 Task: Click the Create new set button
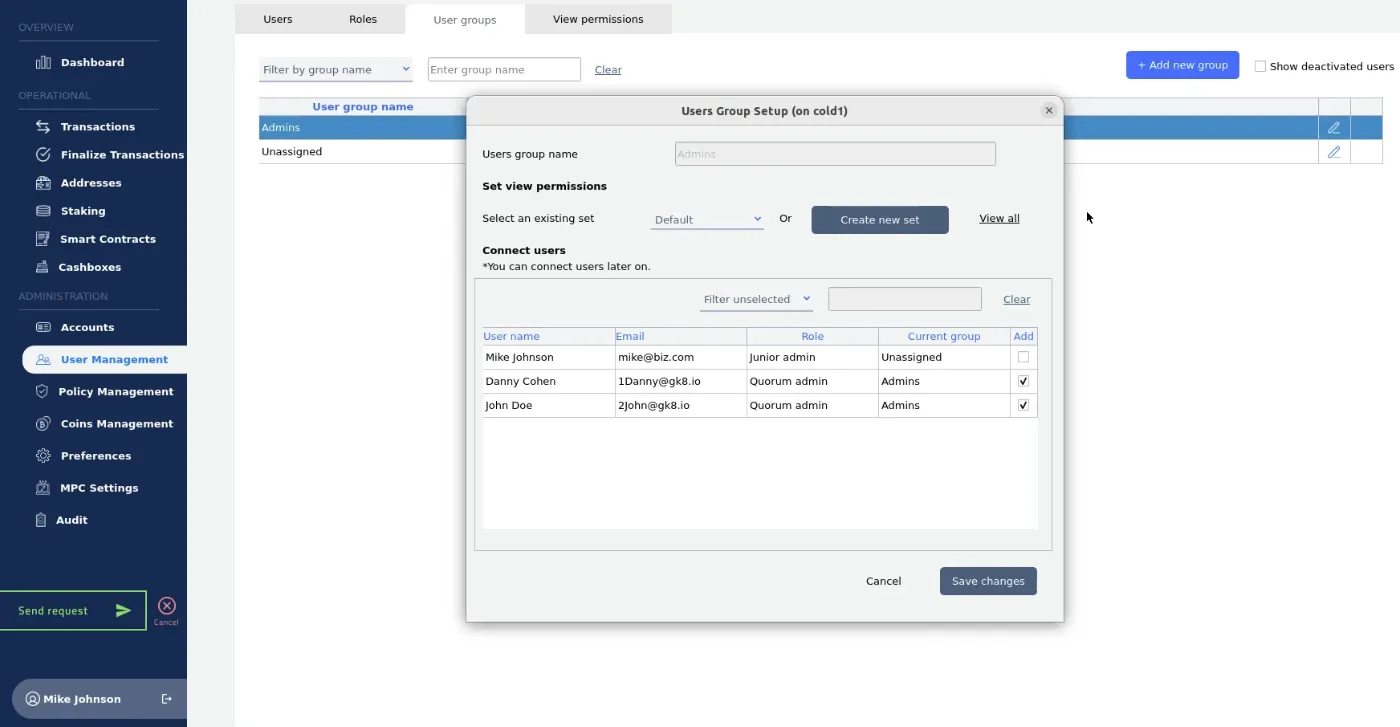pos(880,220)
